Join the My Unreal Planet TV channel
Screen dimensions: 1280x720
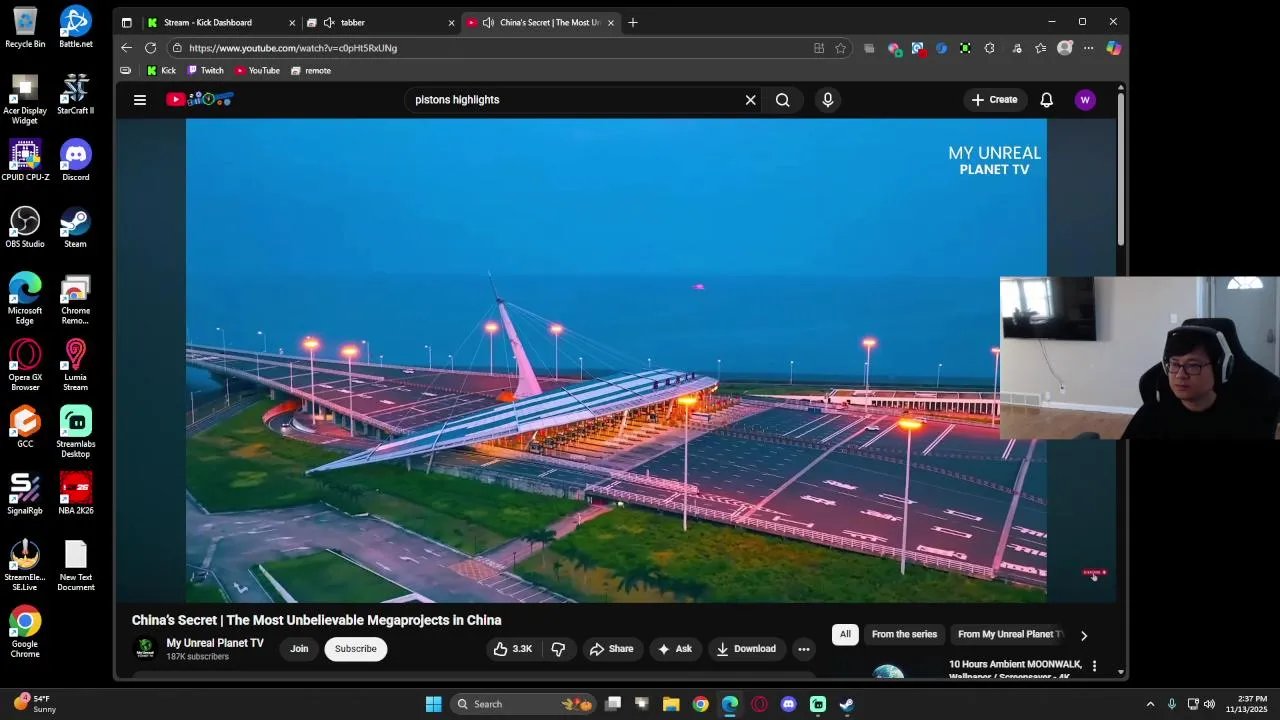coord(299,649)
